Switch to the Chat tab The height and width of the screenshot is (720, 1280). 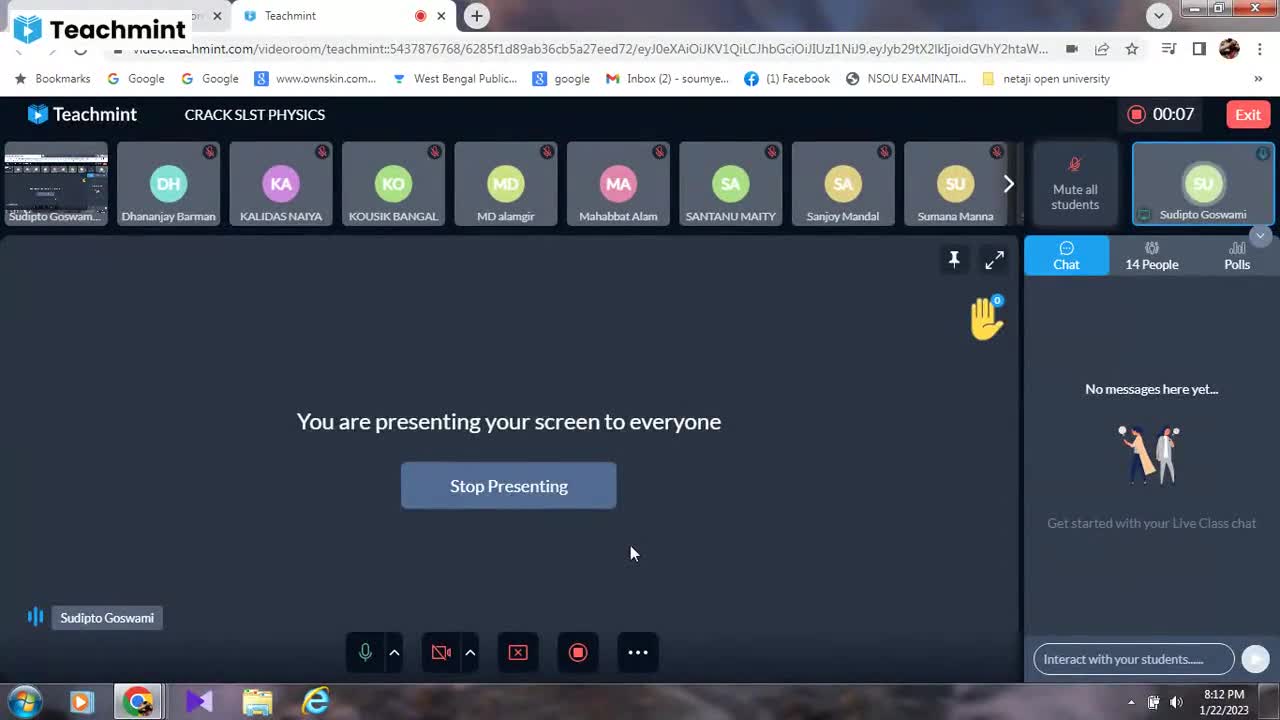(x=1066, y=256)
